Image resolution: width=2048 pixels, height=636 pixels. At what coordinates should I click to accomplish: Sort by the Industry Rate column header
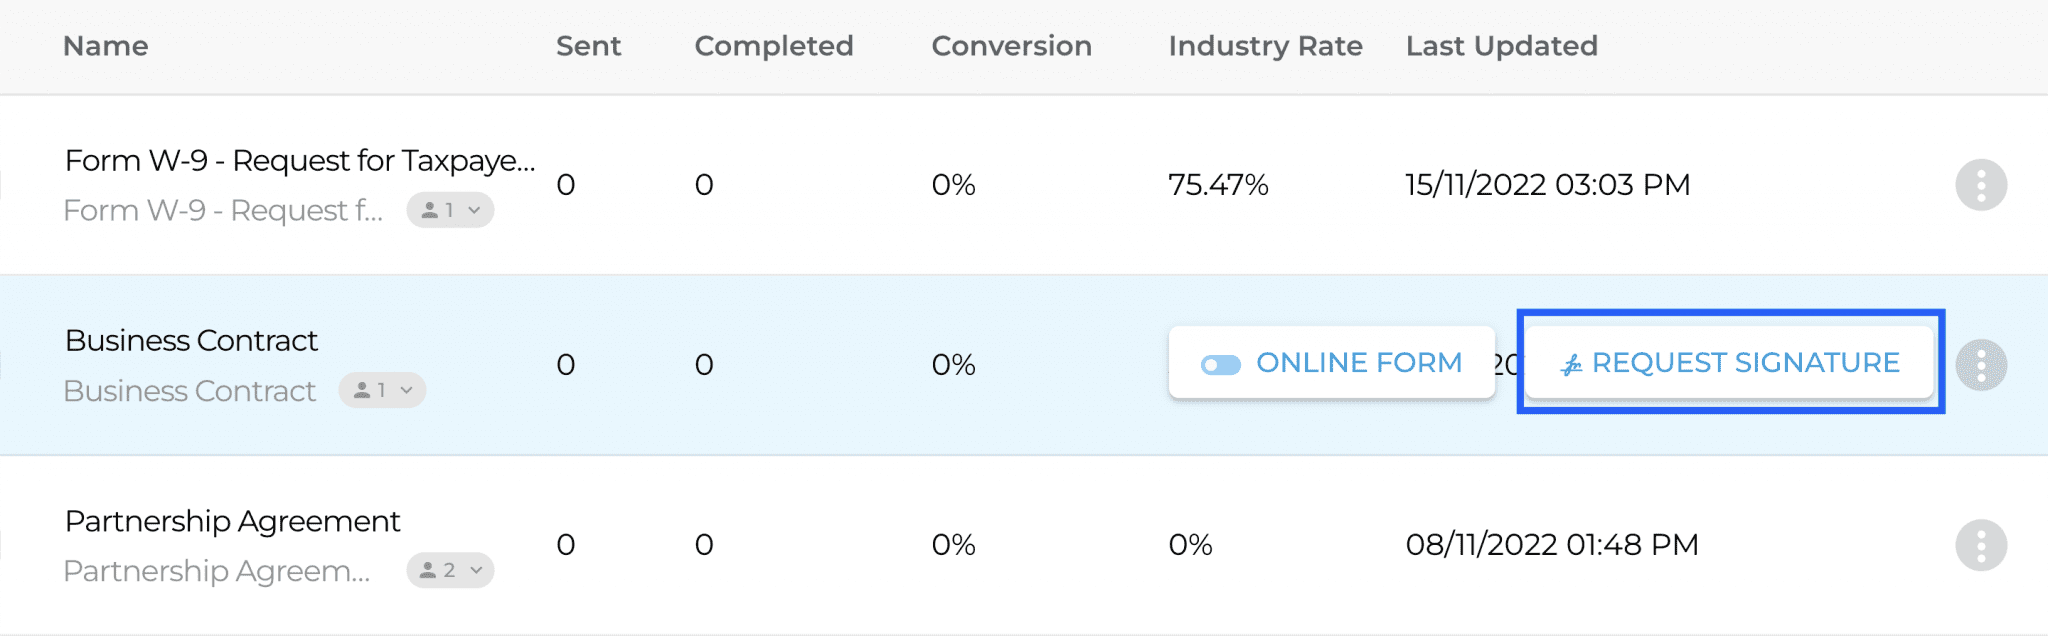1266,46
